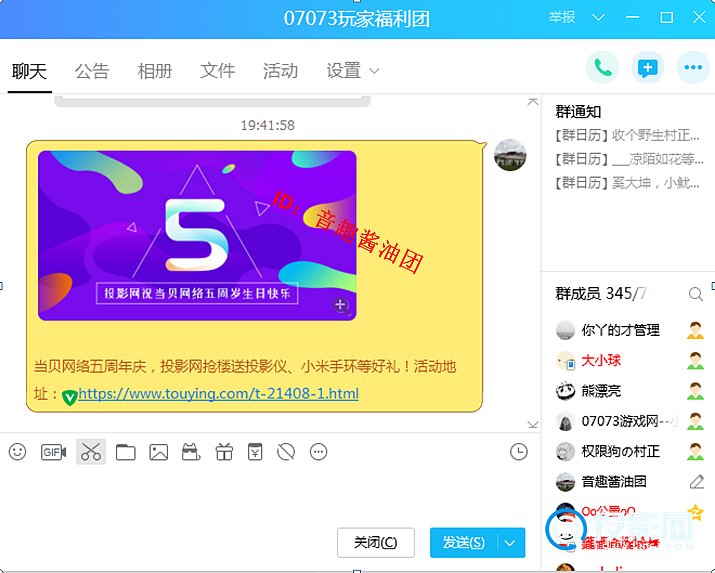This screenshot has height=573, width=715.
Task: Click the send picture icon
Action: click(158, 452)
